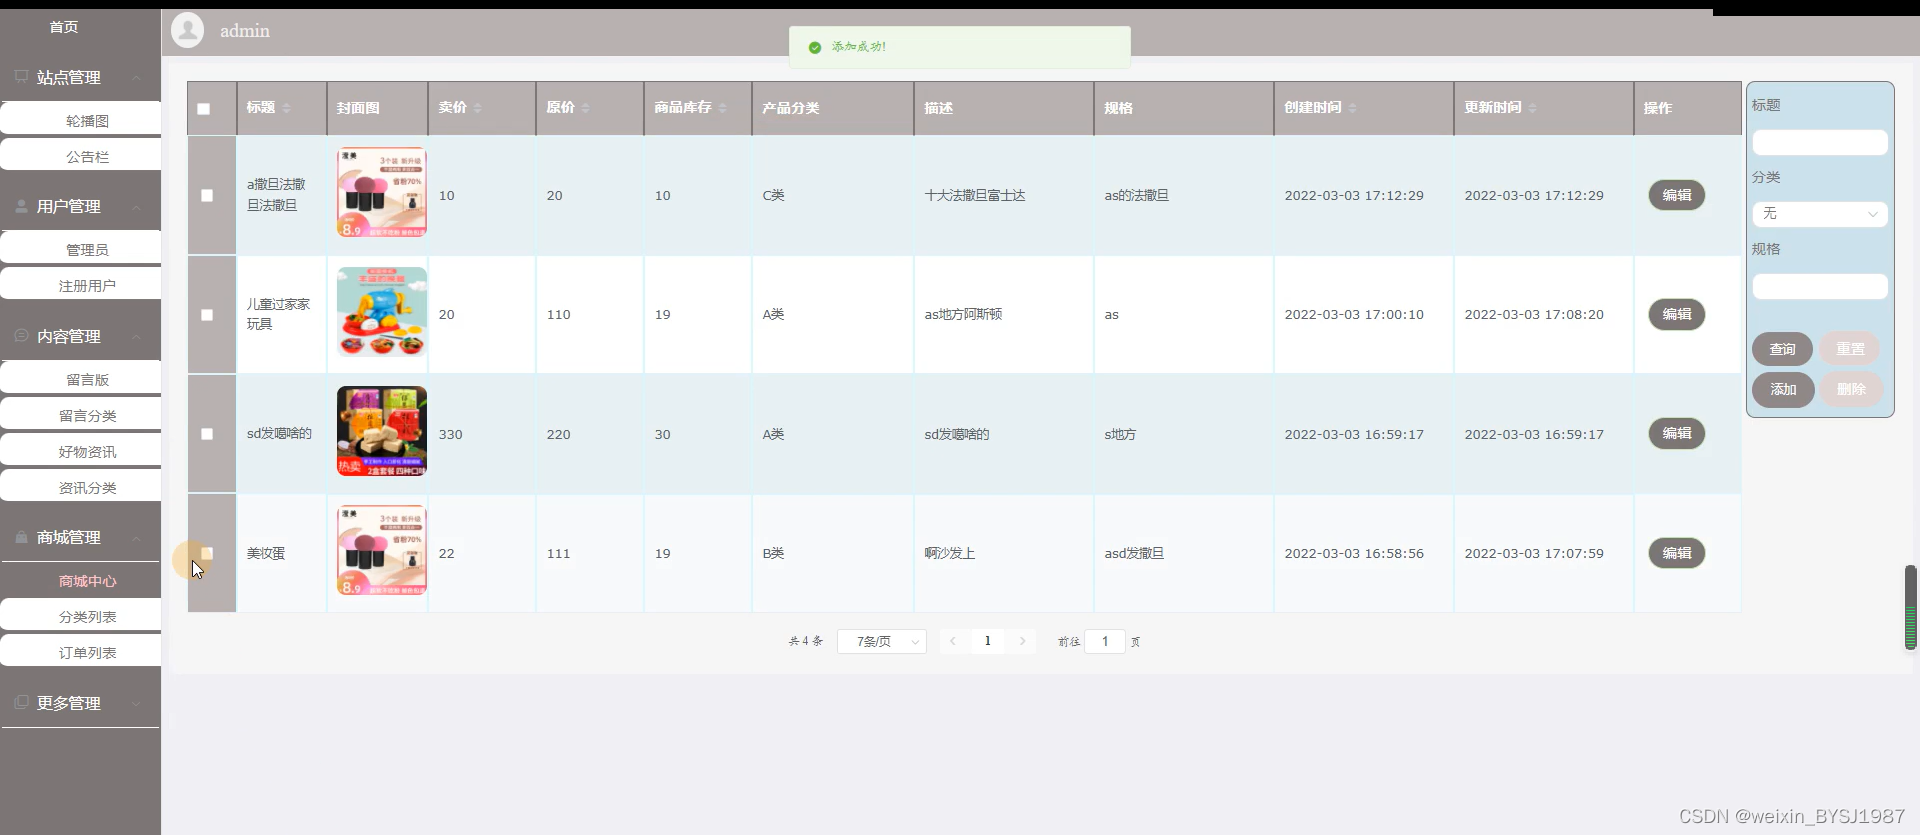Collapse the 商城管理 section chevron
The image size is (1920, 835).
136,538
